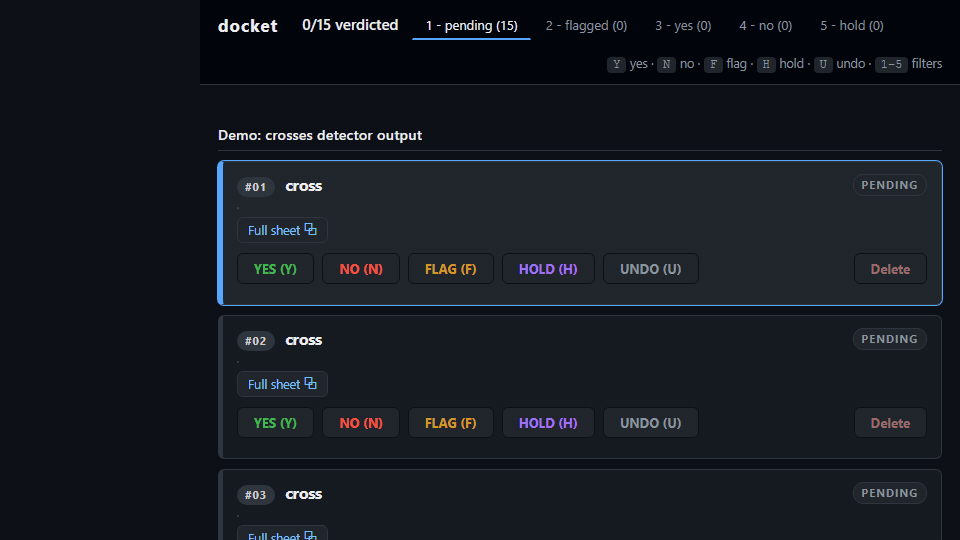This screenshot has width=960, height=540.
Task: Switch to the flagged (0) tab
Action: pos(587,26)
